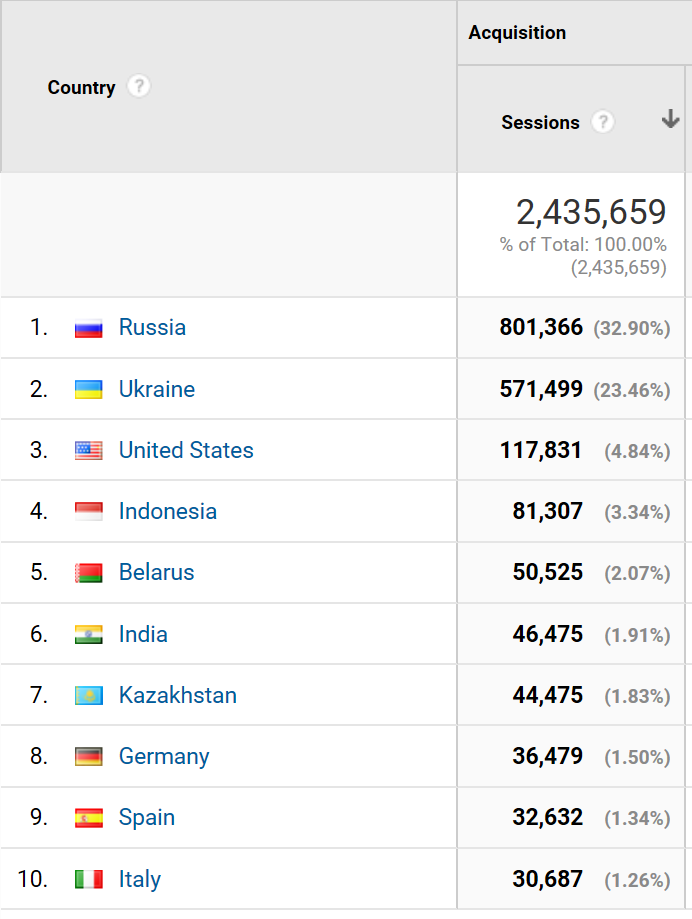
Task: Click the Acquisition group header
Action: tap(517, 32)
